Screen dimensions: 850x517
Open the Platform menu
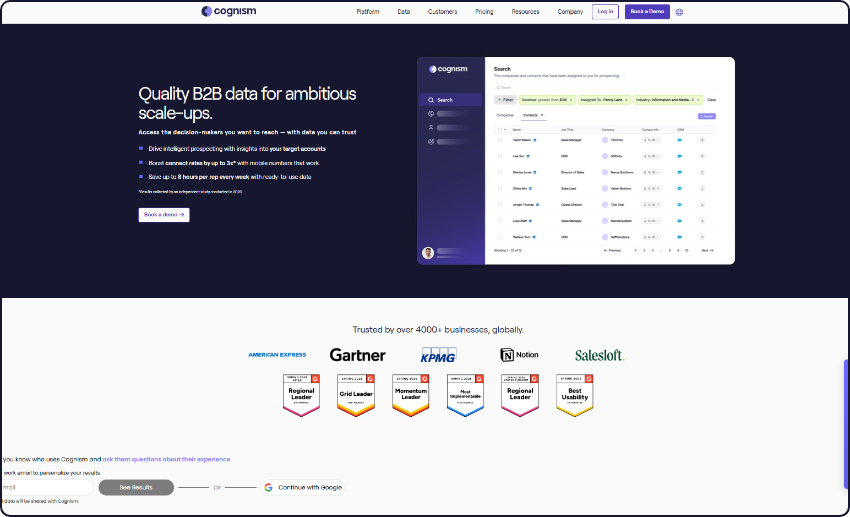coord(368,11)
